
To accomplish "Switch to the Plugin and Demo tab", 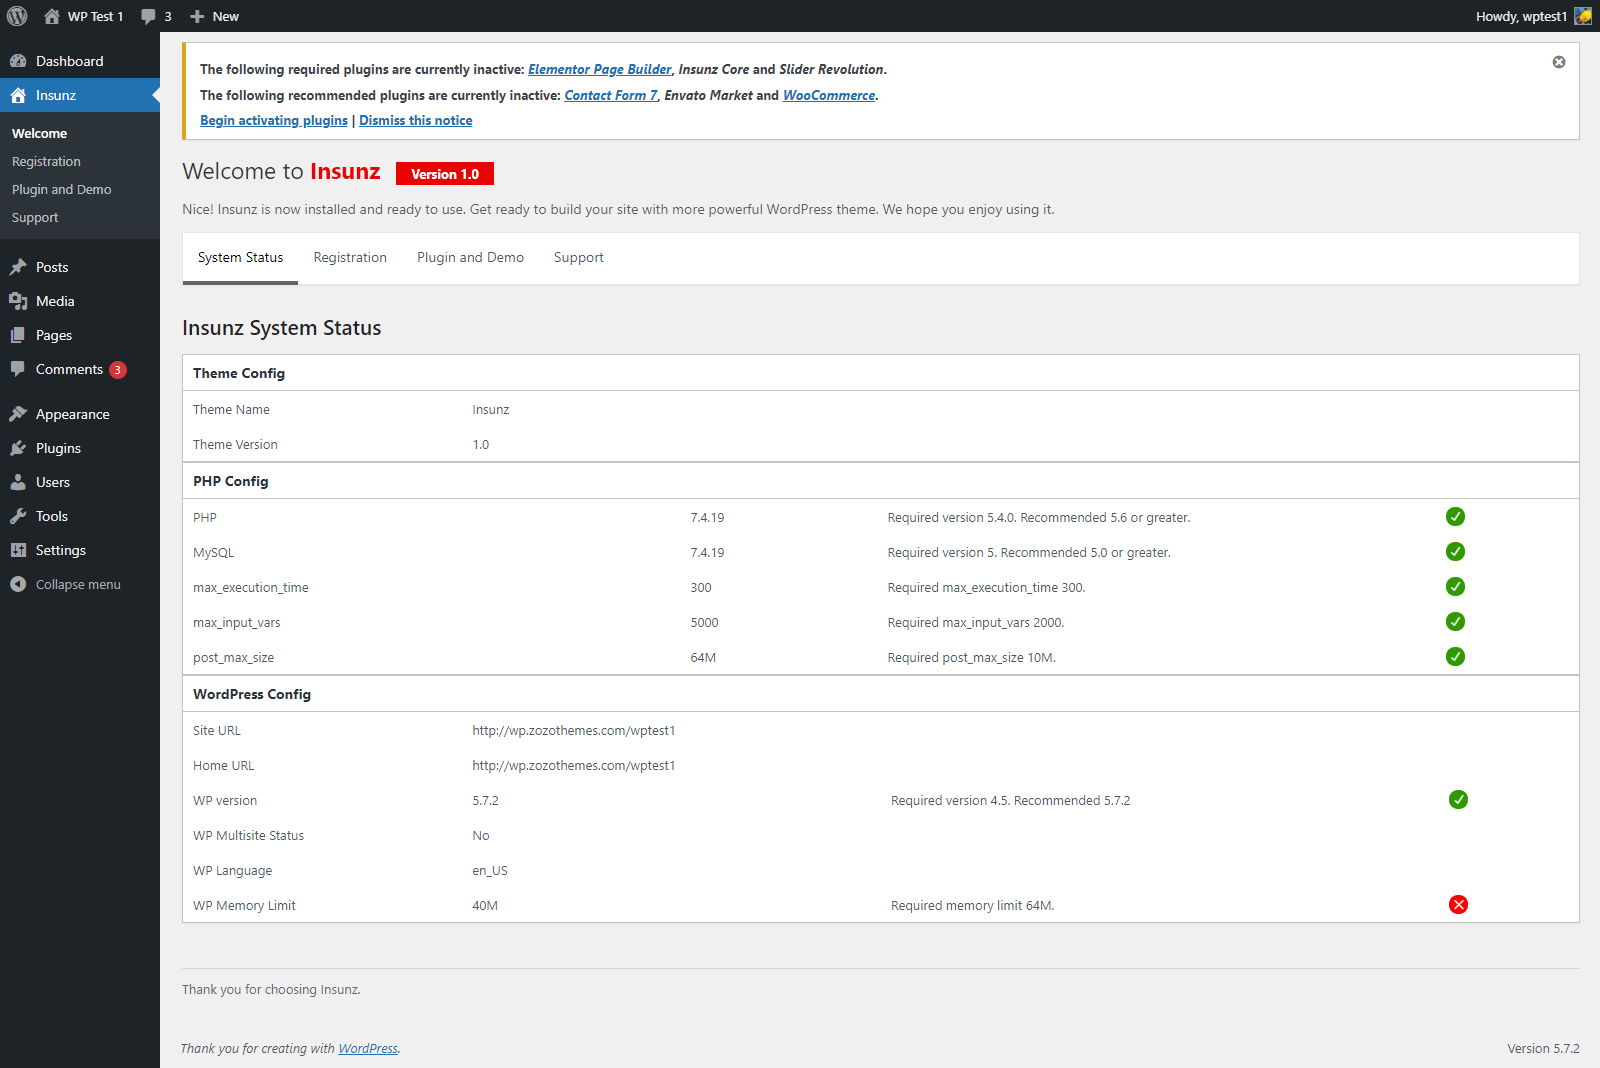I will pyautogui.click(x=470, y=258).
